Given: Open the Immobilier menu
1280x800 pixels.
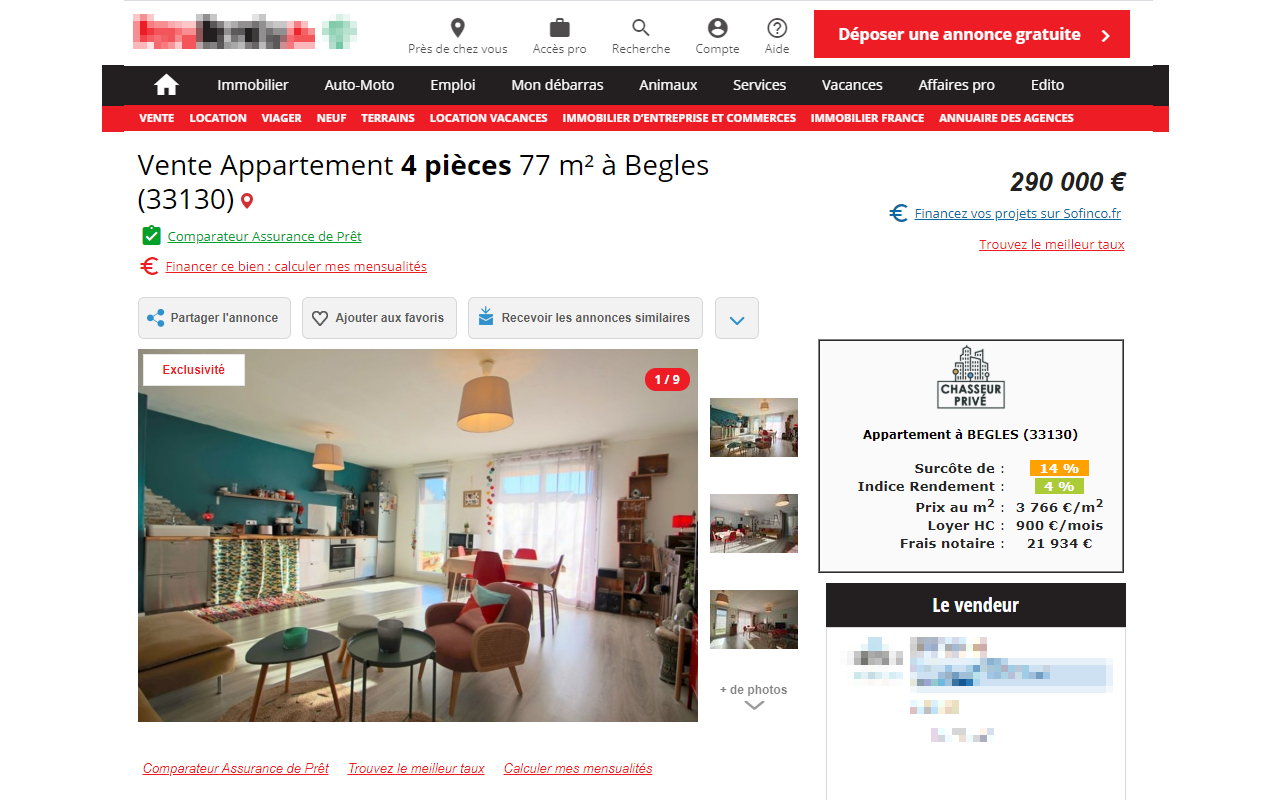Looking at the screenshot, I should (253, 85).
